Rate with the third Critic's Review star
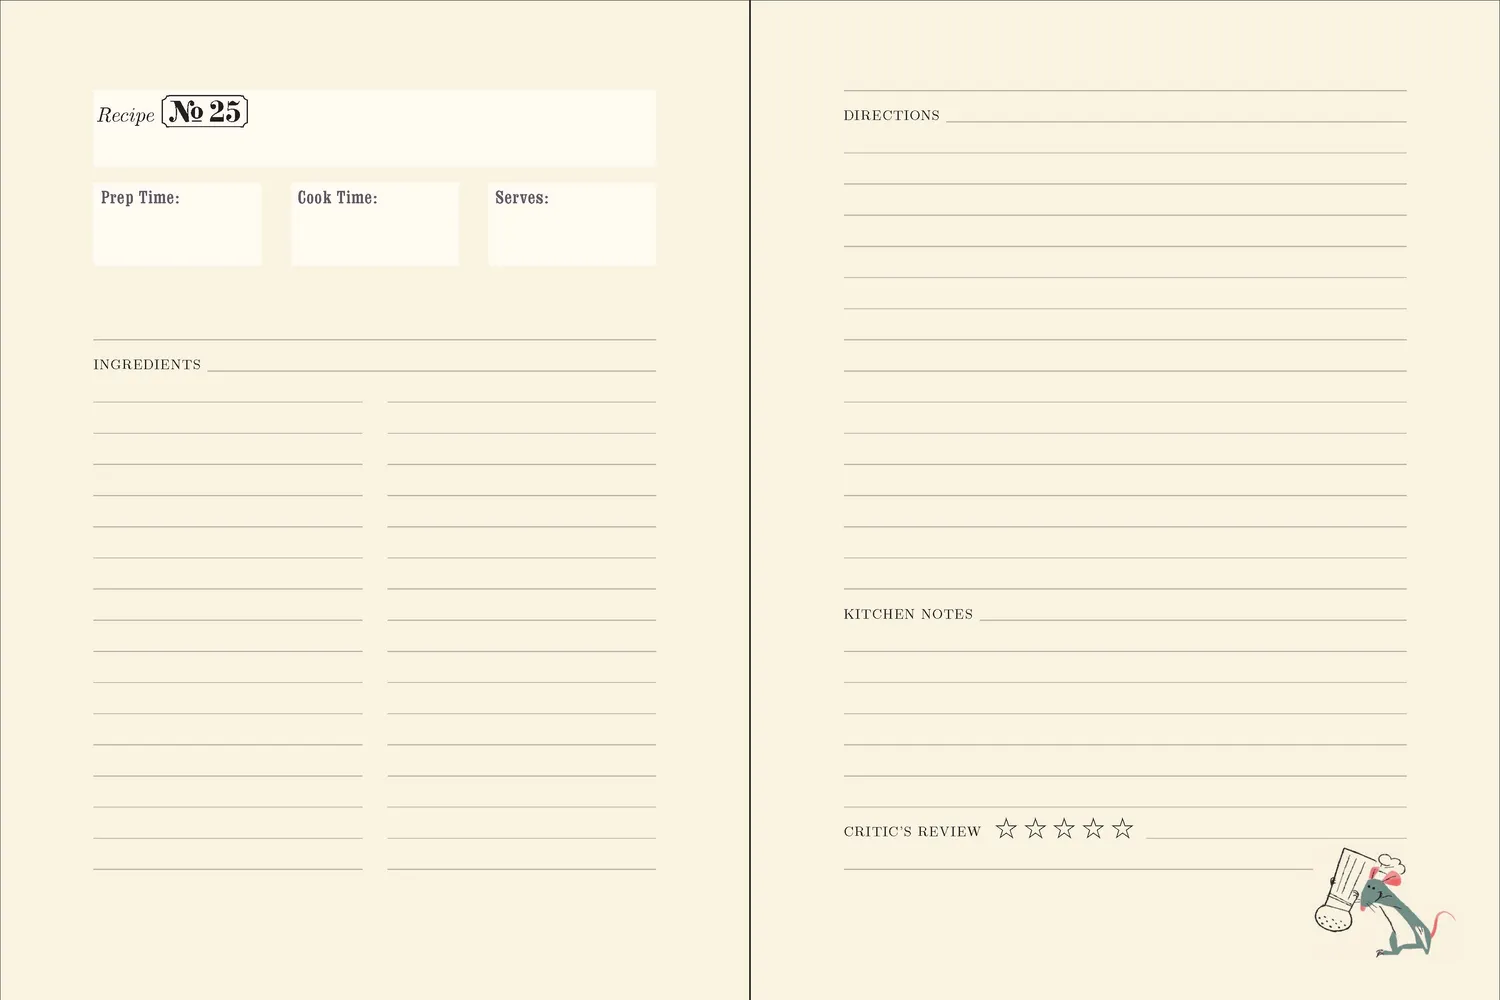The width and height of the screenshot is (1500, 1000). point(1064,828)
